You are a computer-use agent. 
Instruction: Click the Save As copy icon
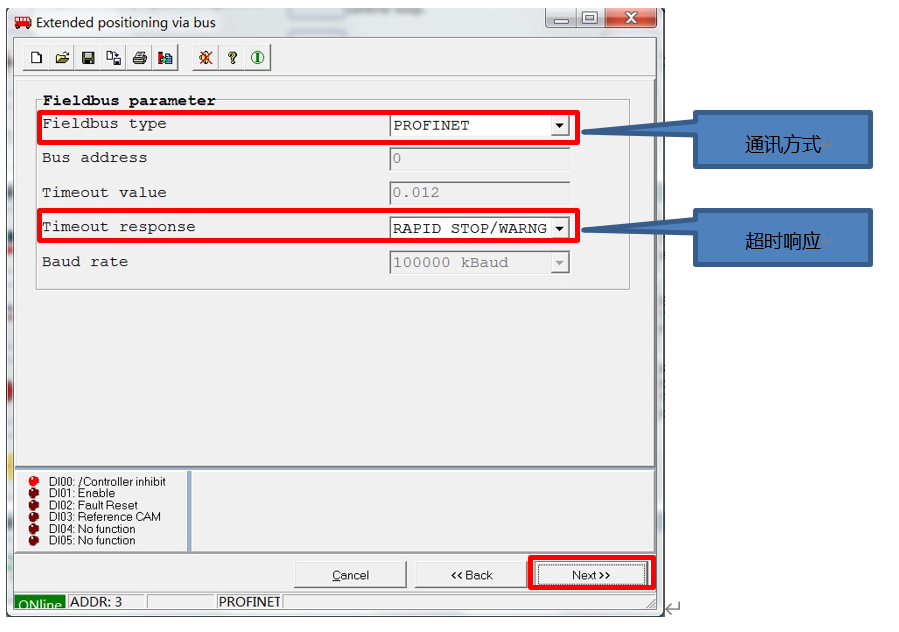114,58
